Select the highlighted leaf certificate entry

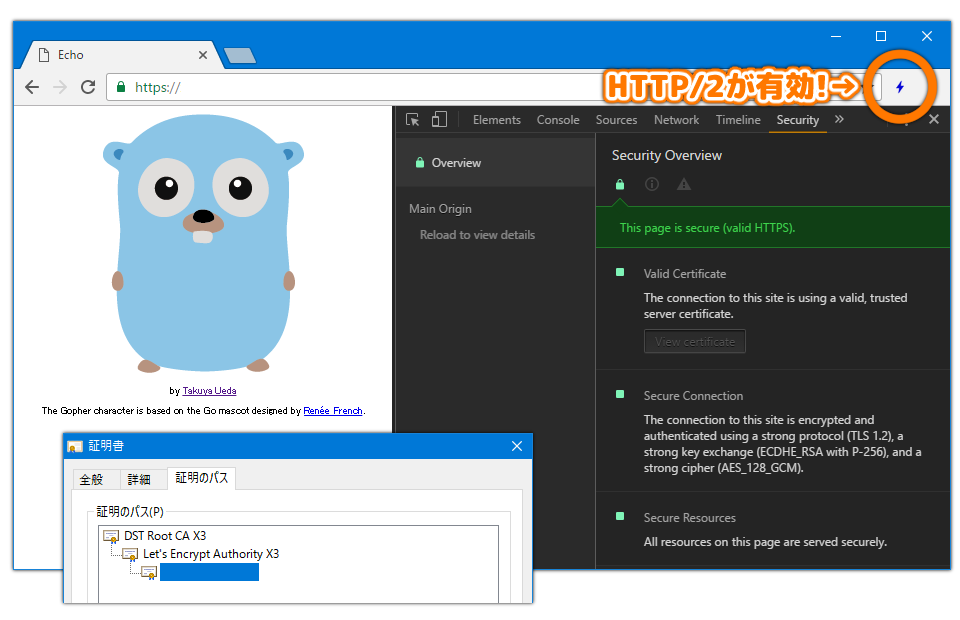coord(209,572)
